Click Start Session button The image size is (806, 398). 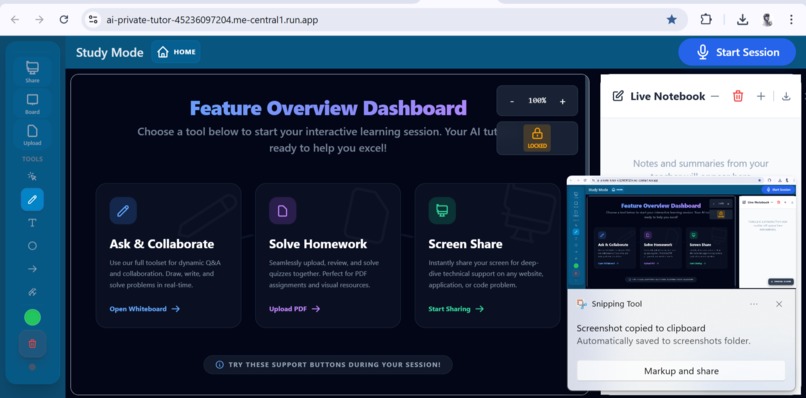(x=737, y=52)
